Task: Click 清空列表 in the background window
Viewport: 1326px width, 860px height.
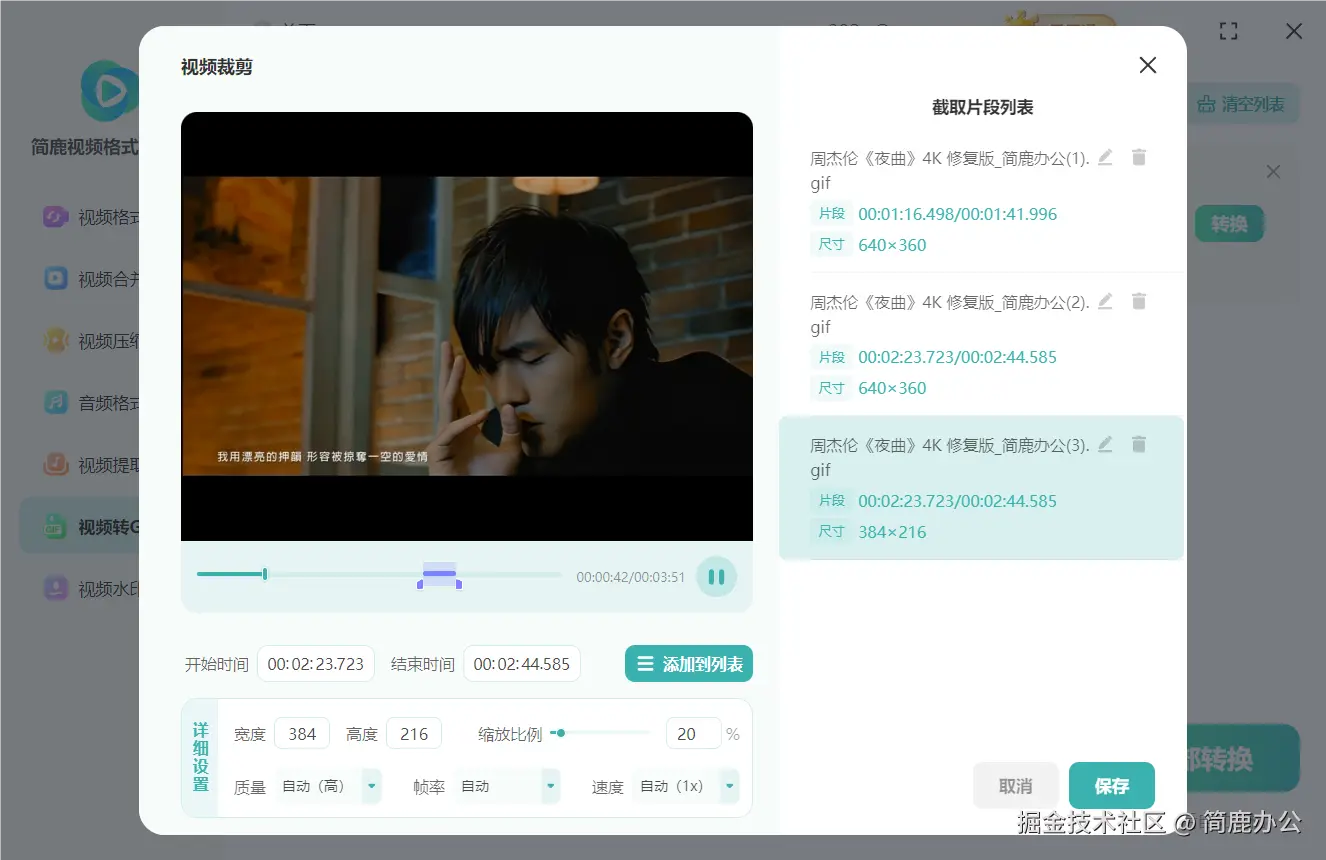Action: [1243, 104]
